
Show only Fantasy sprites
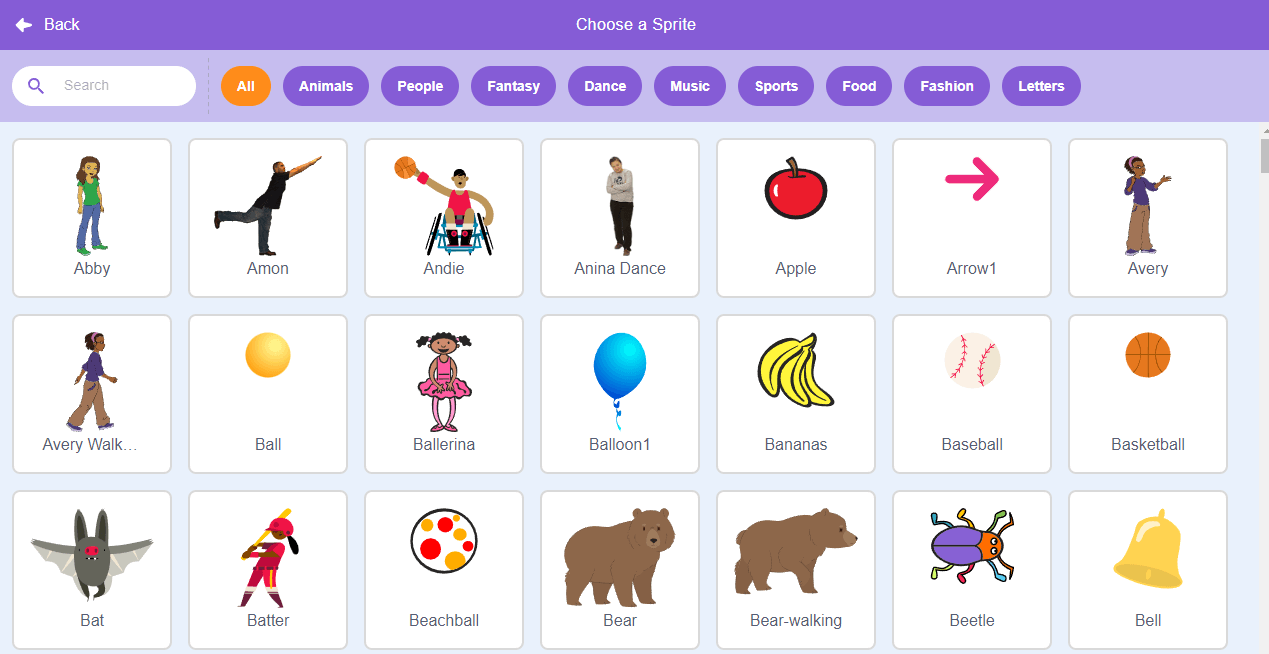tap(513, 86)
